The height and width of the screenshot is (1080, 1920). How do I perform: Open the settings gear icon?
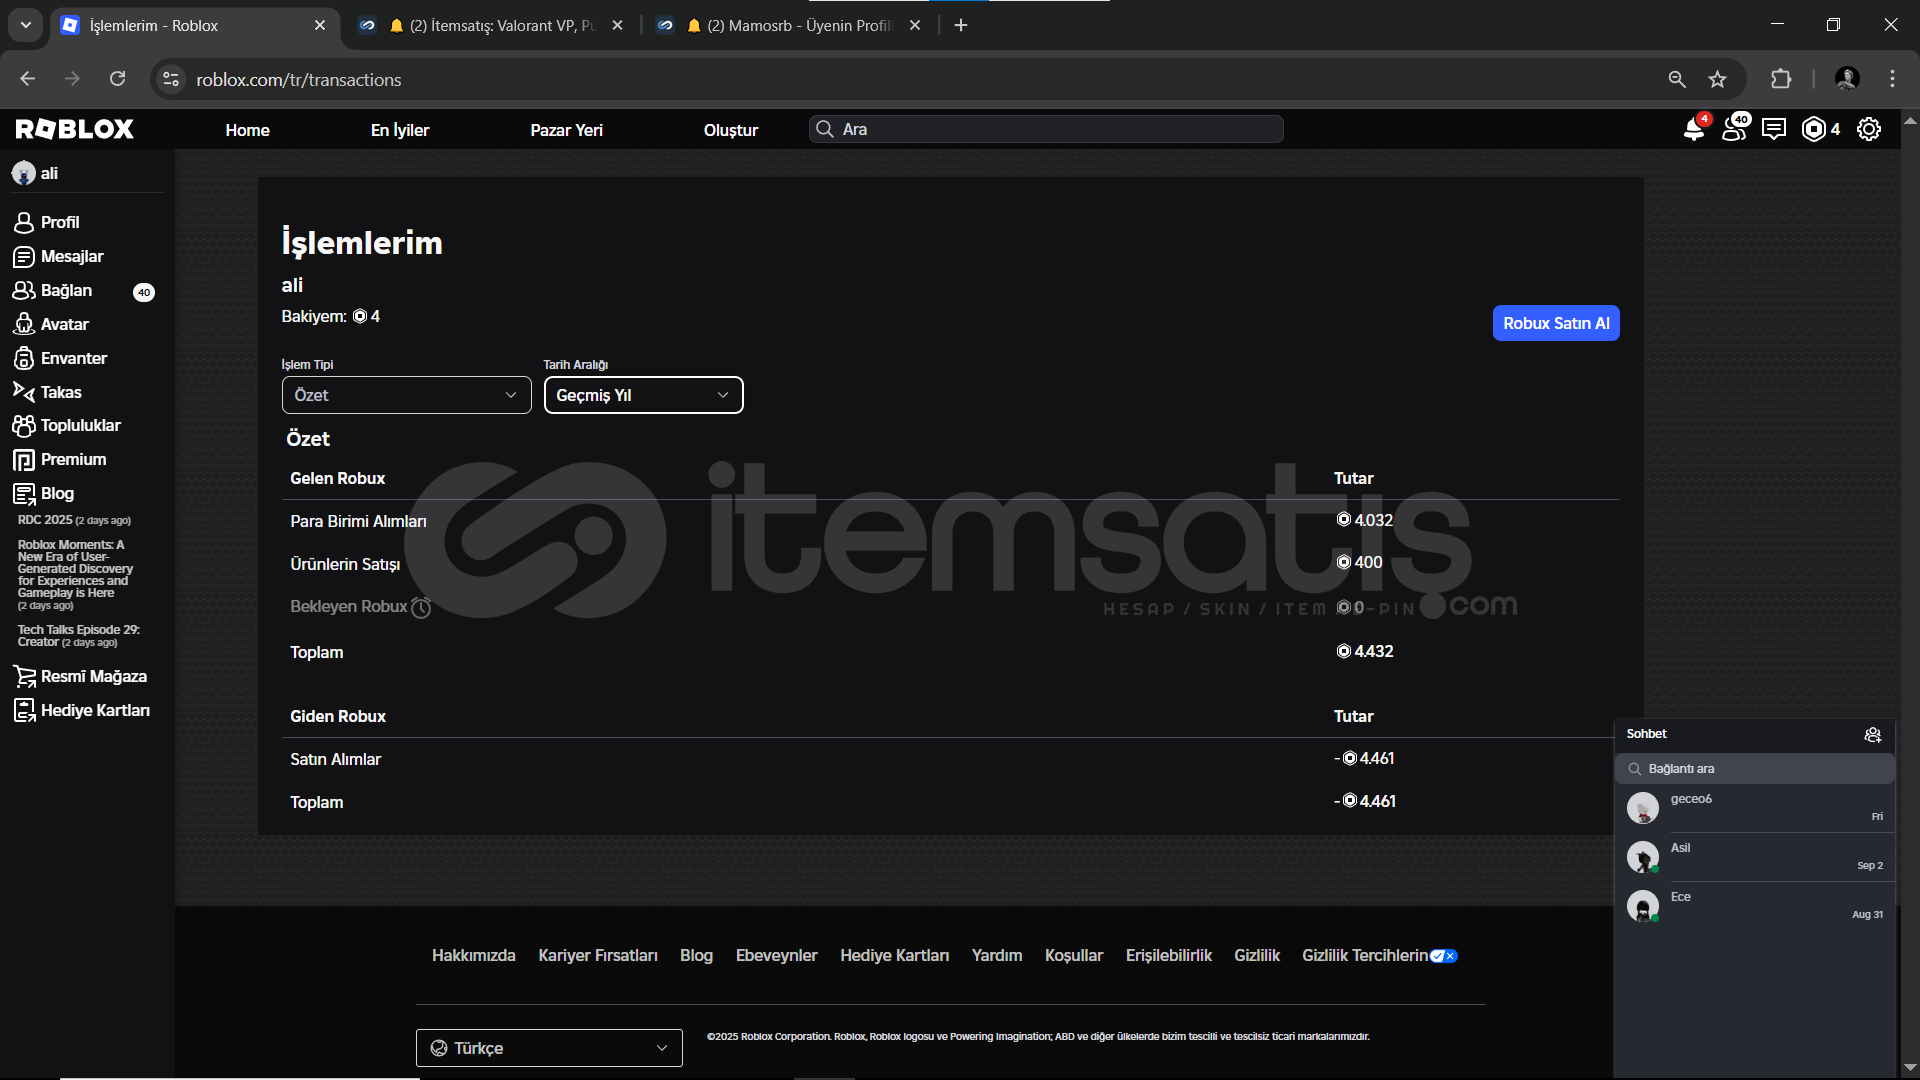[1869, 129]
